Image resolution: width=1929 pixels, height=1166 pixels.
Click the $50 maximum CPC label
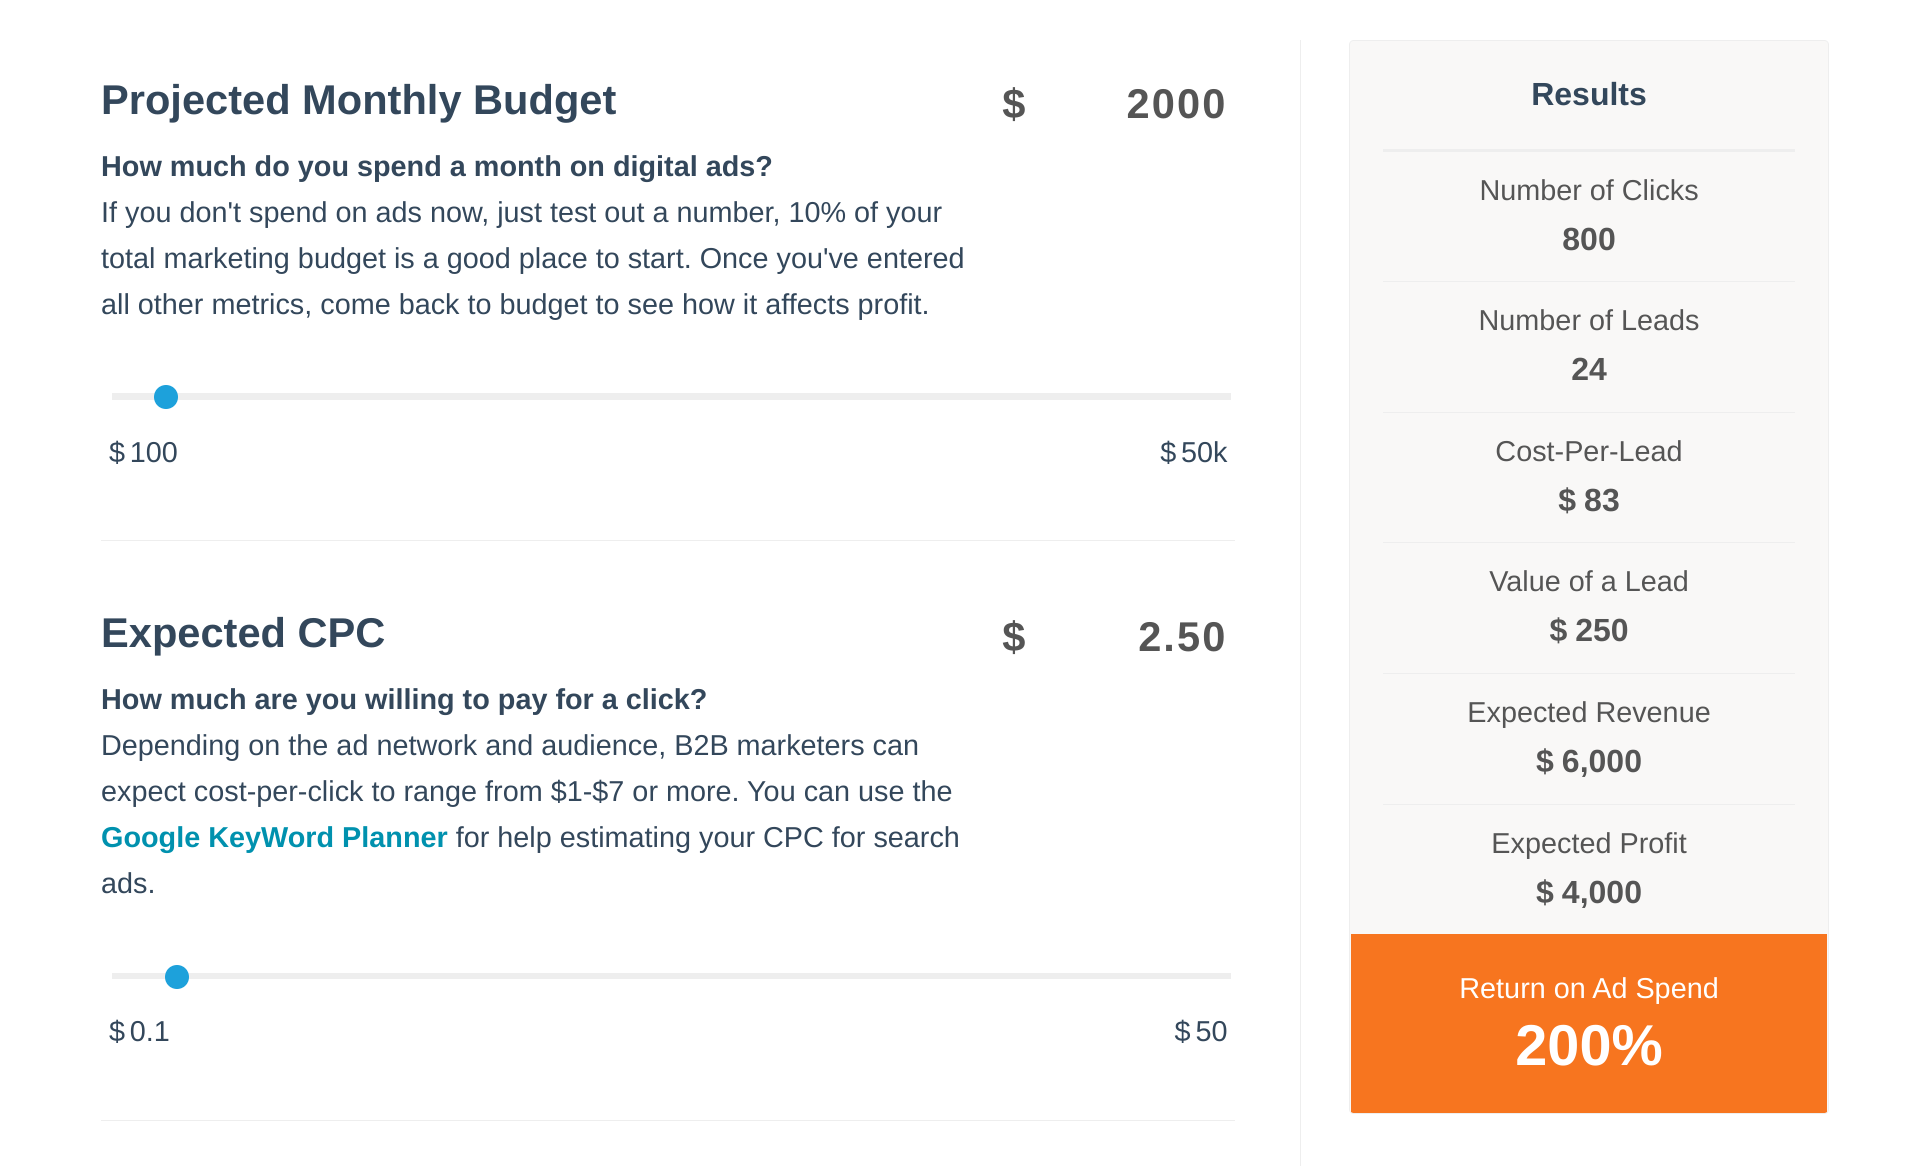[x=1200, y=1031]
